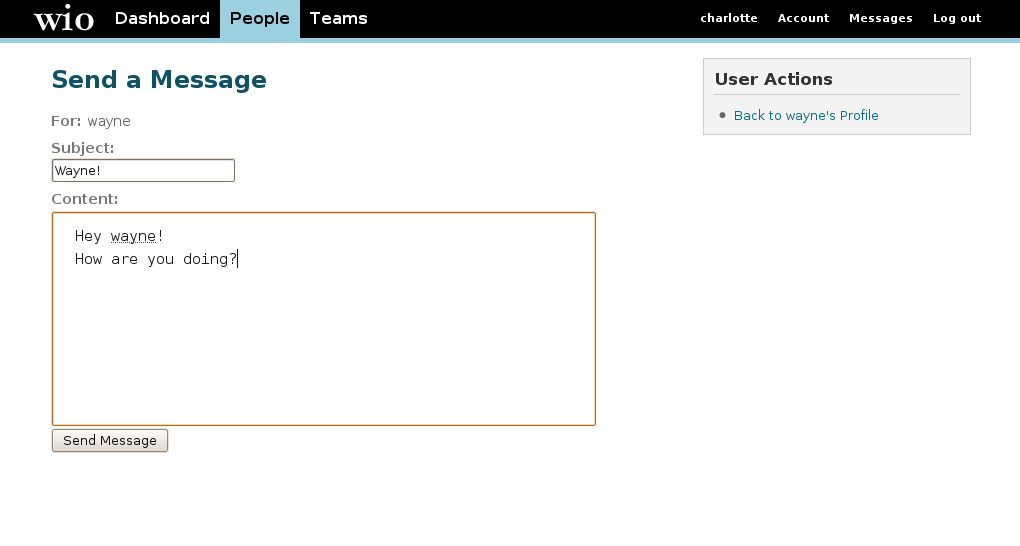The height and width of the screenshot is (546, 1020).
Task: Send the message with Send Message button
Action: [x=110, y=441]
